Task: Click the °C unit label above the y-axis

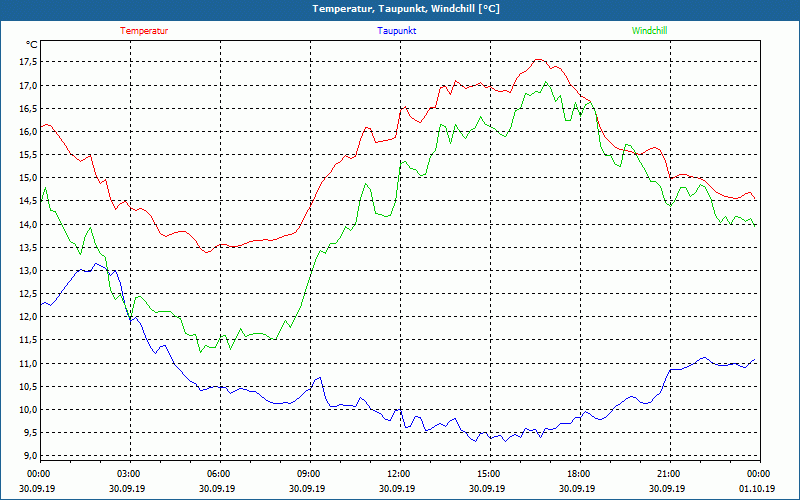Action: 32,45
